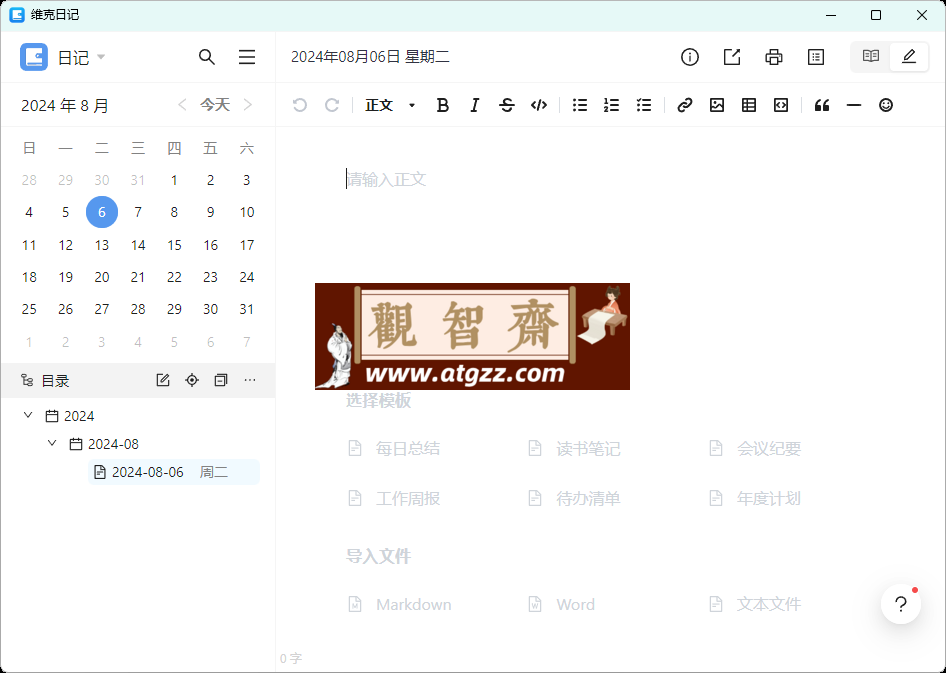Insert a hyperlink

pos(685,106)
